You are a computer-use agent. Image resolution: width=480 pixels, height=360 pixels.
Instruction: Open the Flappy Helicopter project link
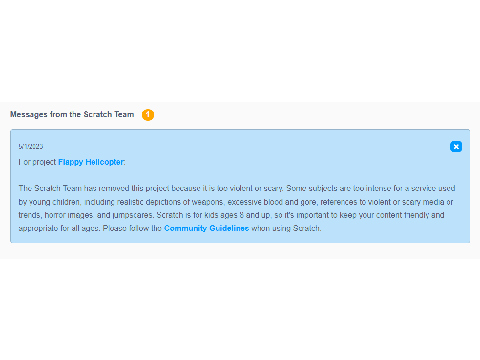91,162
